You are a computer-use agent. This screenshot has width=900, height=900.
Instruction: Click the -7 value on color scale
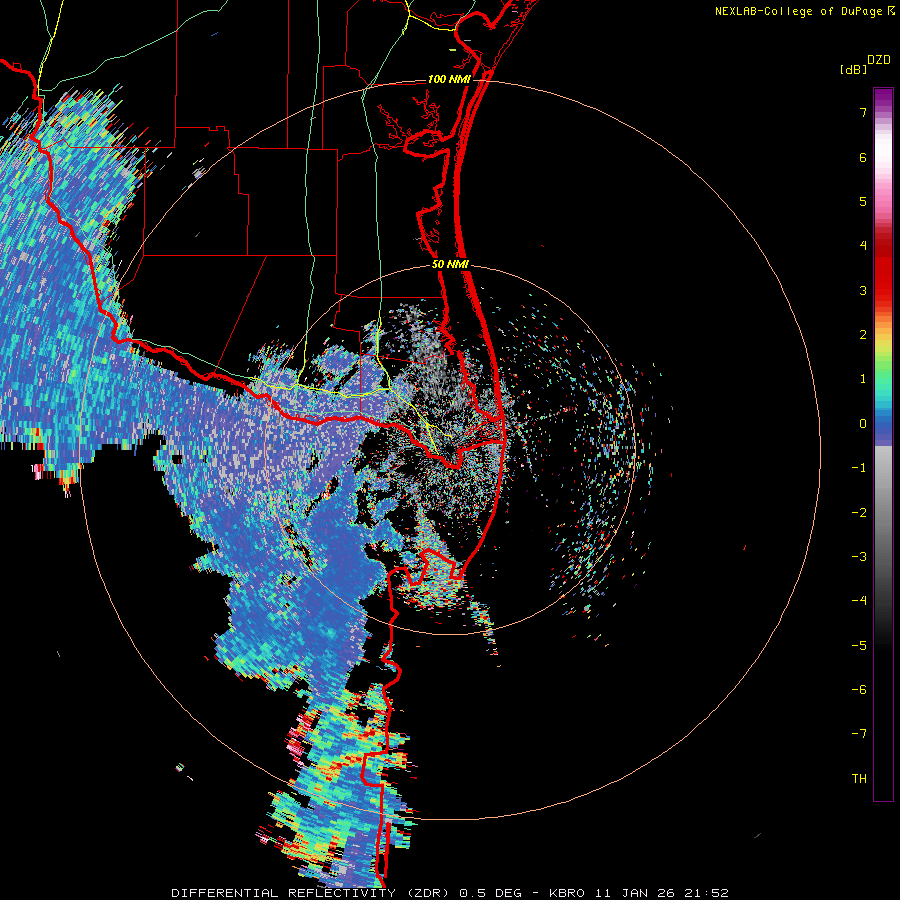tap(859, 734)
